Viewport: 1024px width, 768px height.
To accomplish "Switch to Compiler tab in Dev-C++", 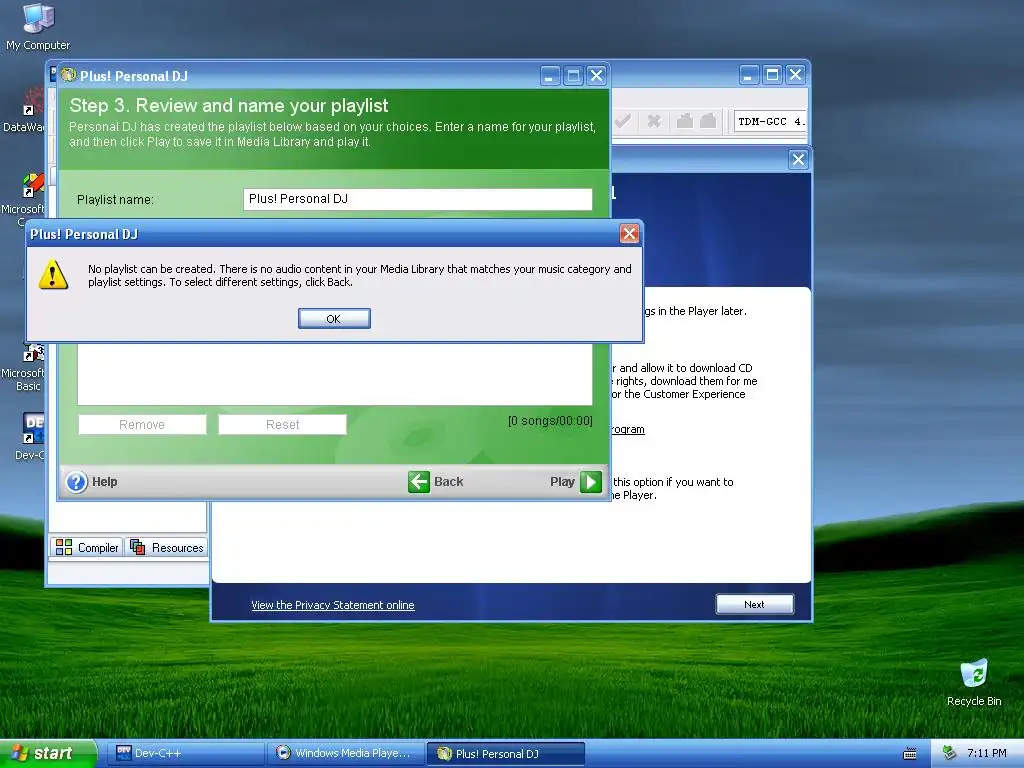I will pos(86,547).
